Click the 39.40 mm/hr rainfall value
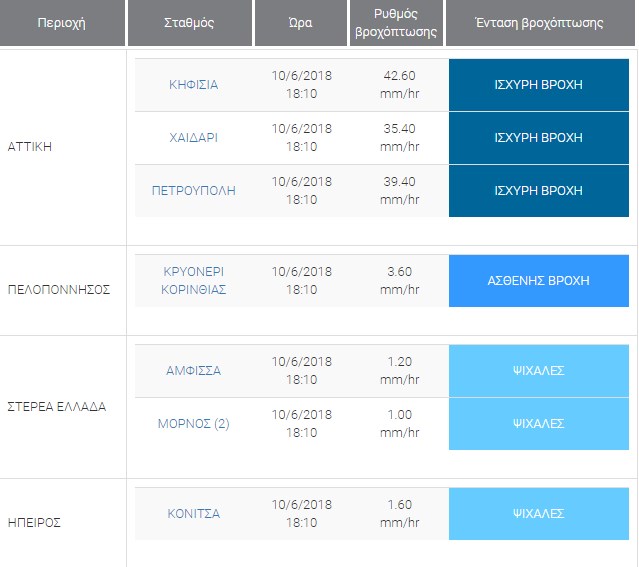639x567 pixels. 399,191
